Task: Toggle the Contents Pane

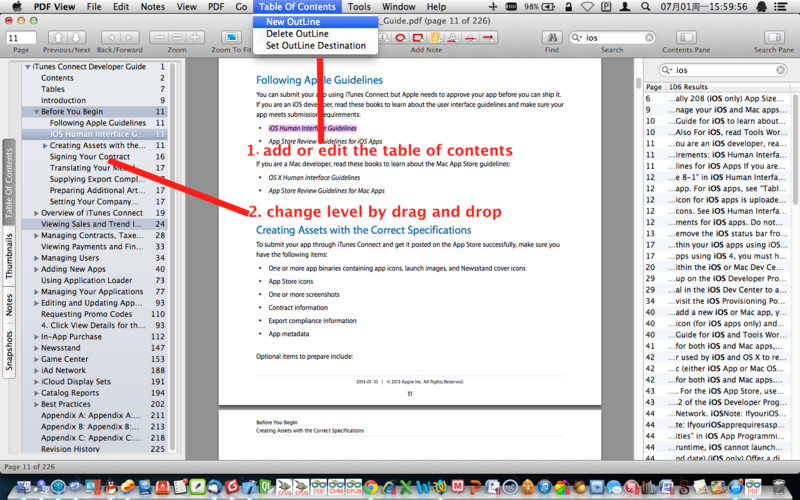Action: 687,37
